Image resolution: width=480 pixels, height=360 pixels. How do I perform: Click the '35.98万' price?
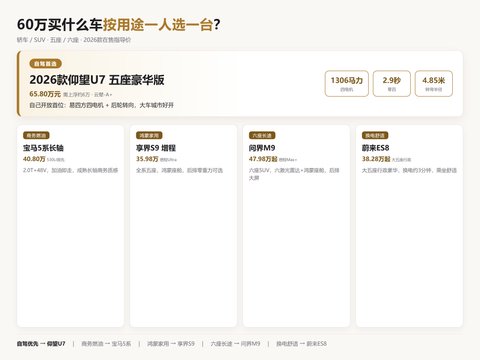[147, 159]
